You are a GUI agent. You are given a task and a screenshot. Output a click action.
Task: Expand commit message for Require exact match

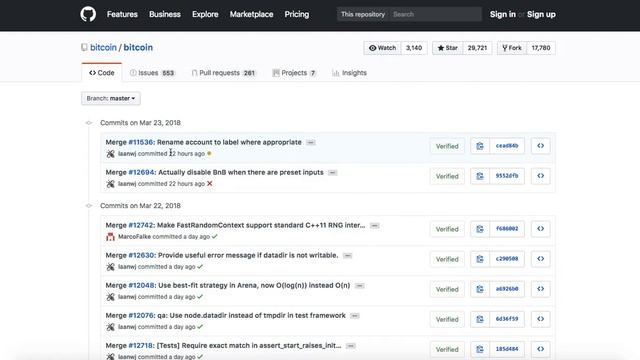pos(350,346)
